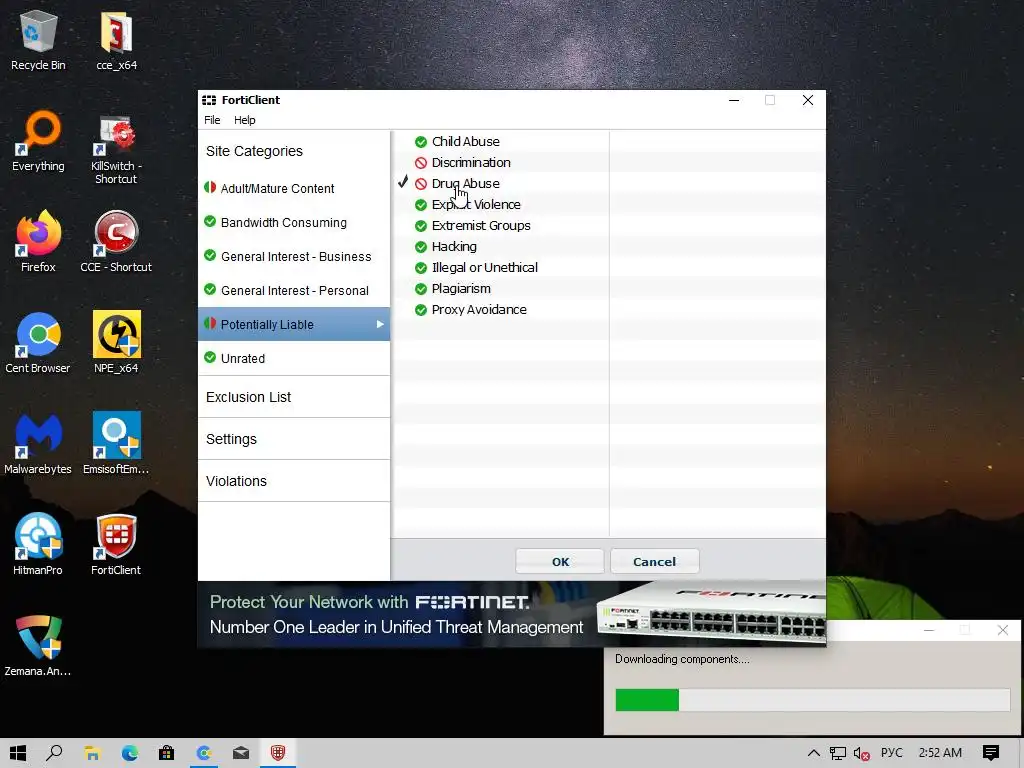Click the Hacking category label

click(x=454, y=247)
